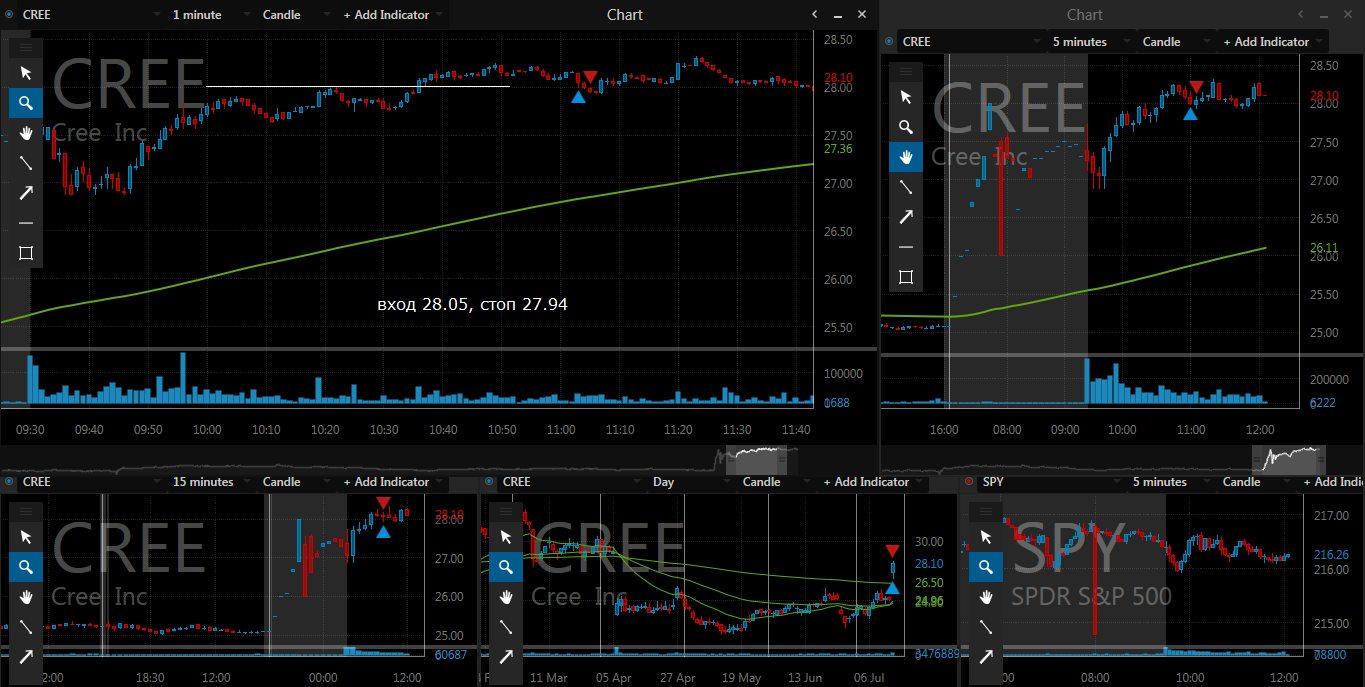Toggle the link dot of 5-minute CREE chart
This screenshot has height=687, width=1365.
point(890,42)
